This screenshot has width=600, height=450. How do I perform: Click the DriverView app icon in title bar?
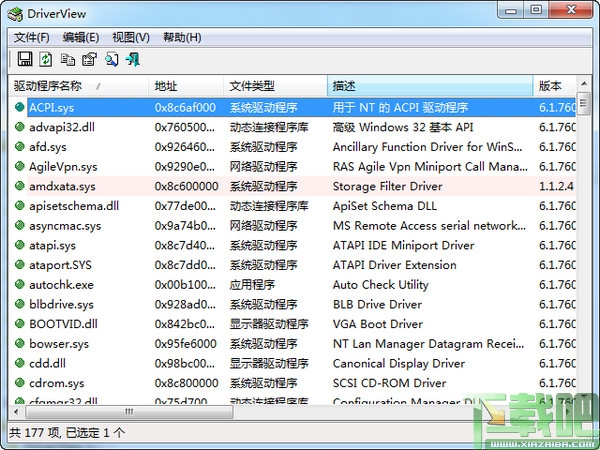tap(15, 14)
